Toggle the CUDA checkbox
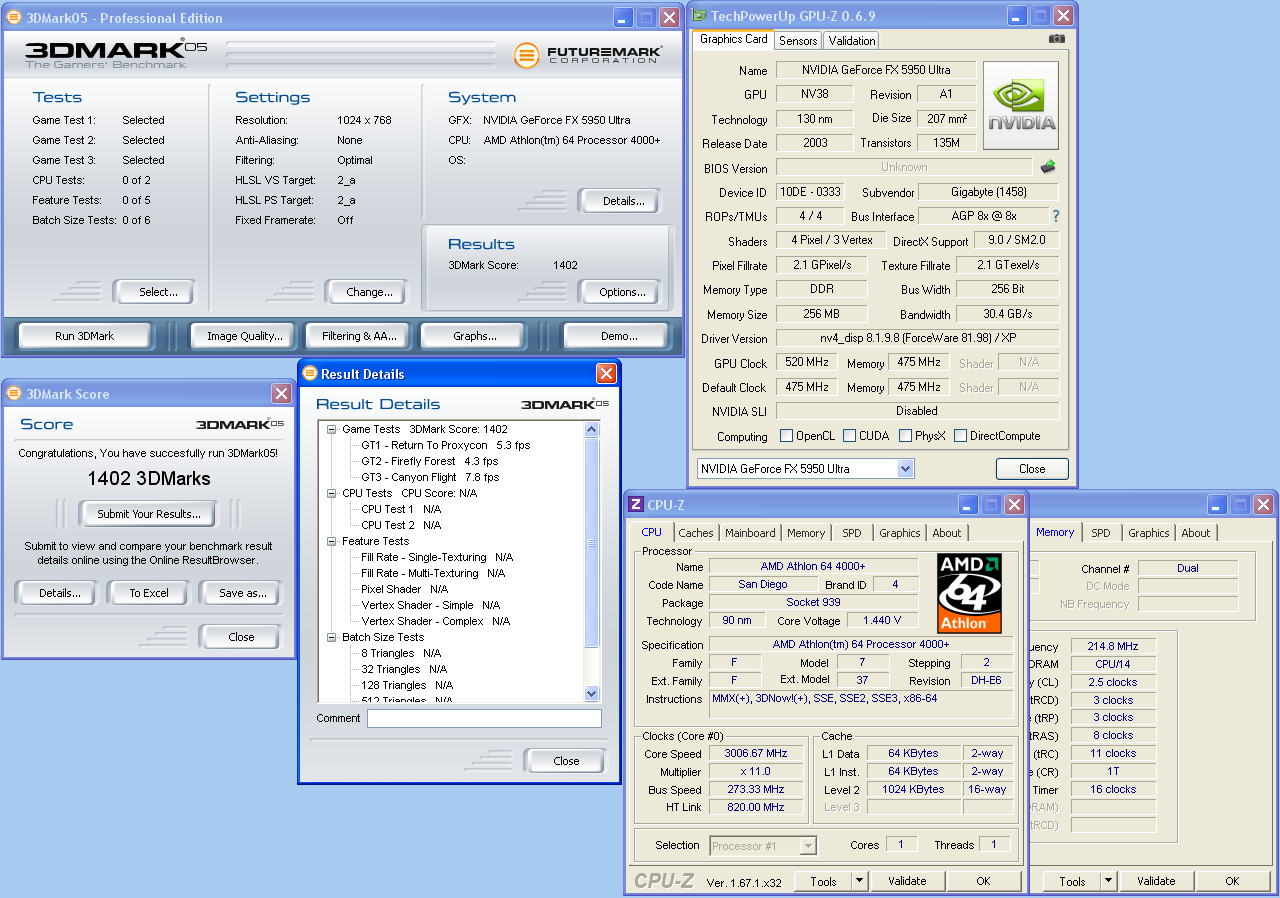This screenshot has height=898, width=1280. (849, 436)
